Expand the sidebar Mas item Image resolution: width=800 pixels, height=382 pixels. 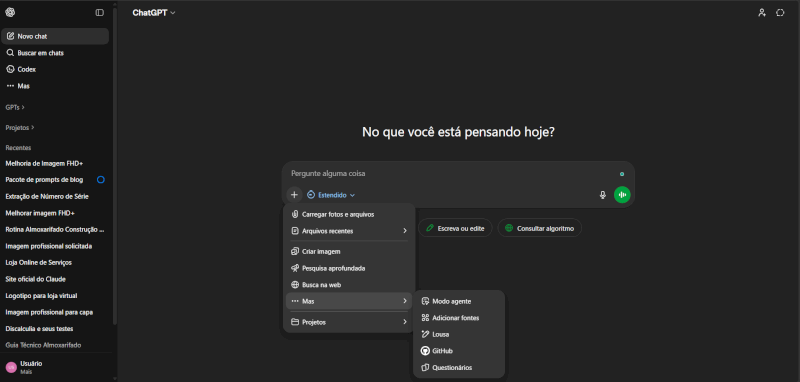coord(55,86)
